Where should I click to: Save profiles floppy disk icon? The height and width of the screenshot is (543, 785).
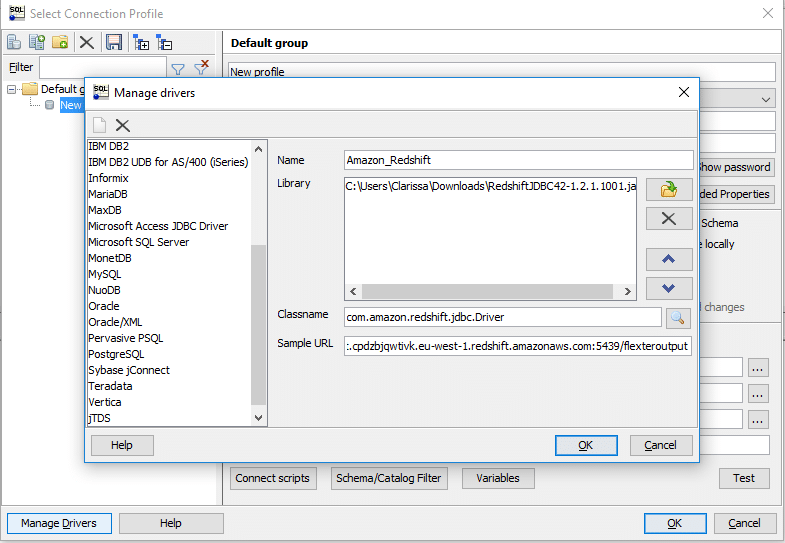[114, 43]
